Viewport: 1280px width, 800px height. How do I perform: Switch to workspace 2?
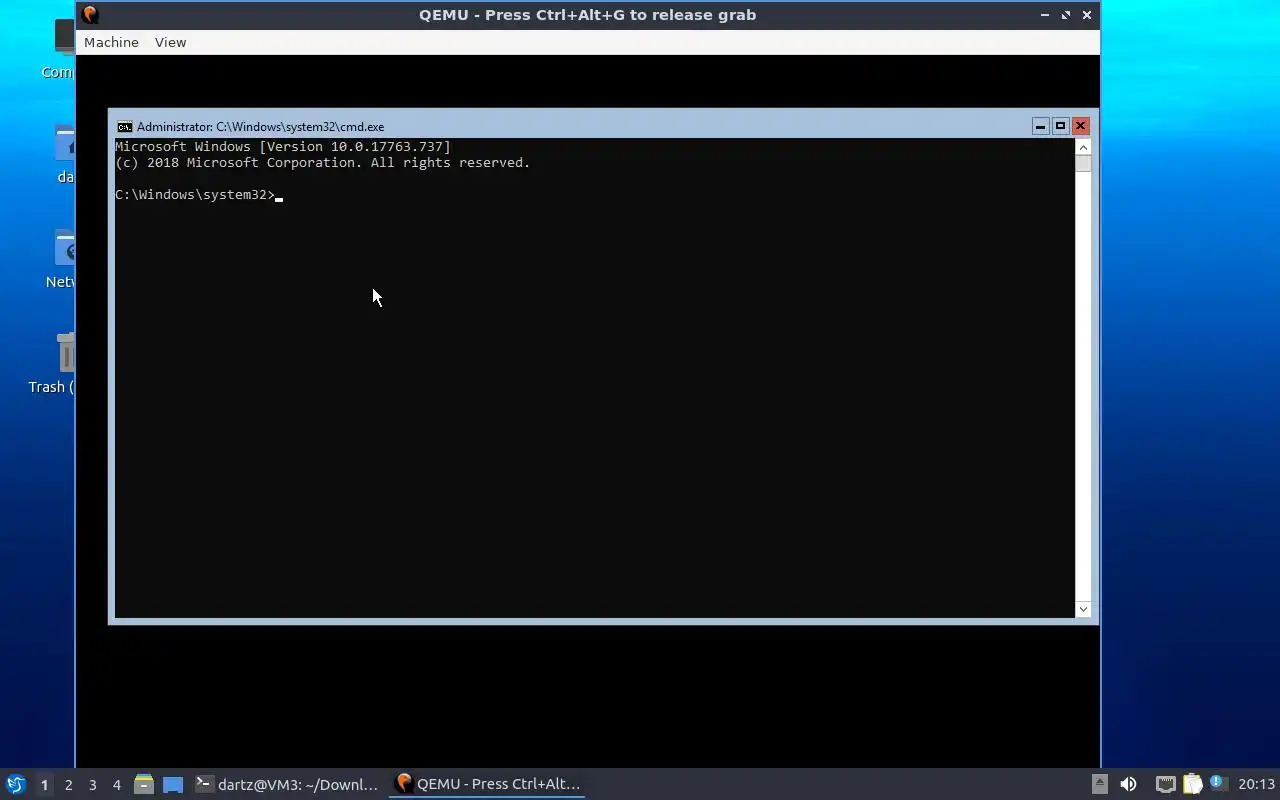68,785
